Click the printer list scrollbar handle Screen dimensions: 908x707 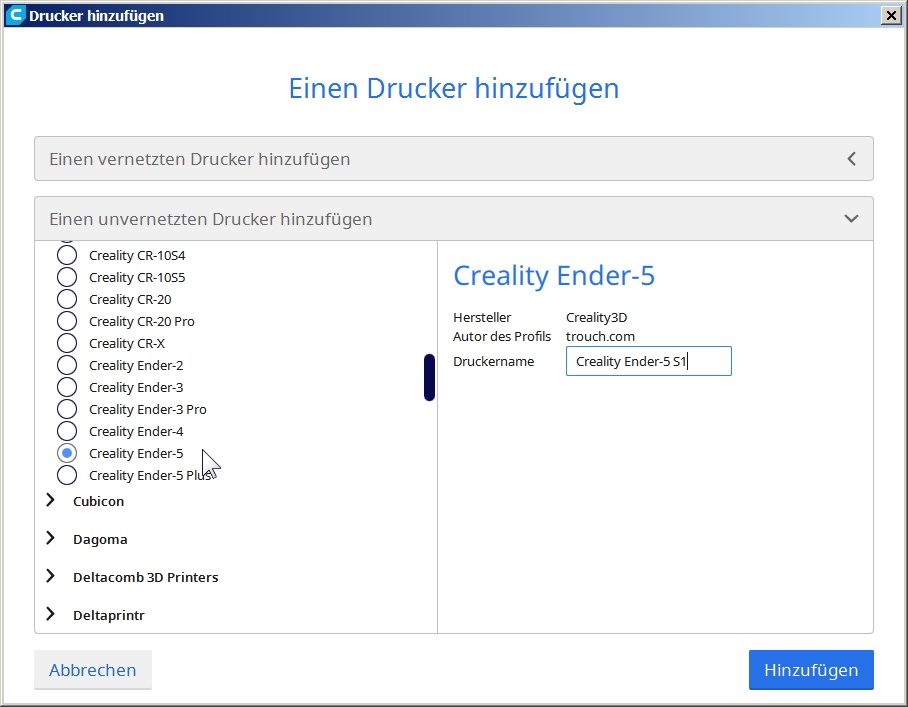coord(429,378)
